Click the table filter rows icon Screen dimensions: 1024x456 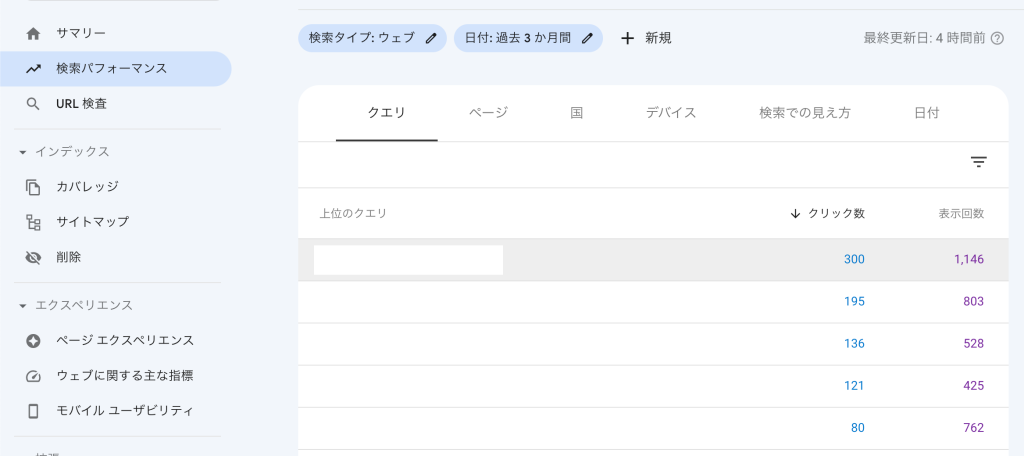coord(978,162)
